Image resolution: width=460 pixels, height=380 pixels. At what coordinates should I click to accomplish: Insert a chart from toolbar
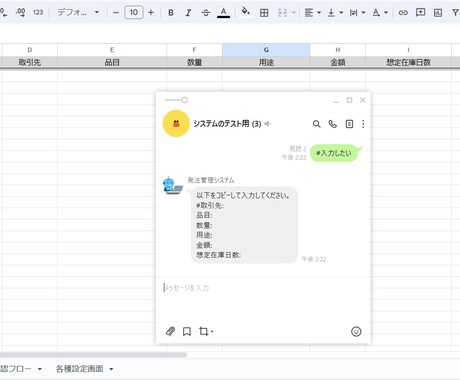pos(438,13)
